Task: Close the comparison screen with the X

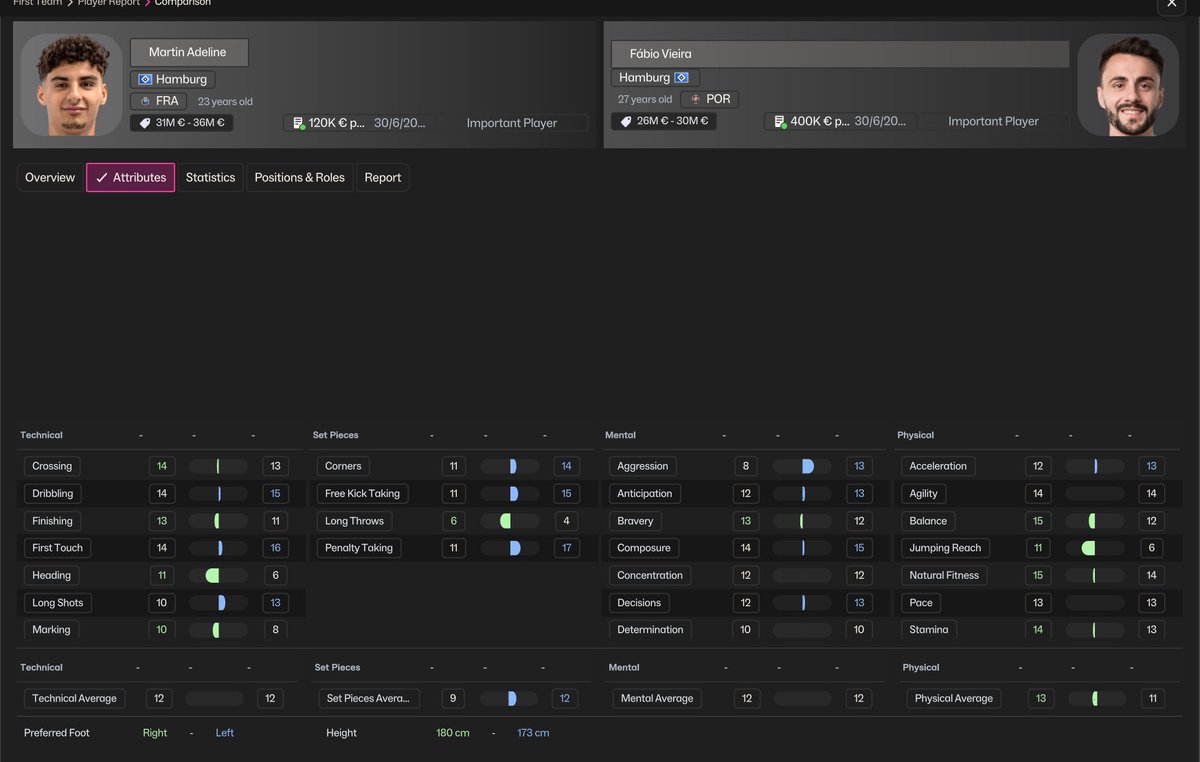Action: click(x=1172, y=5)
